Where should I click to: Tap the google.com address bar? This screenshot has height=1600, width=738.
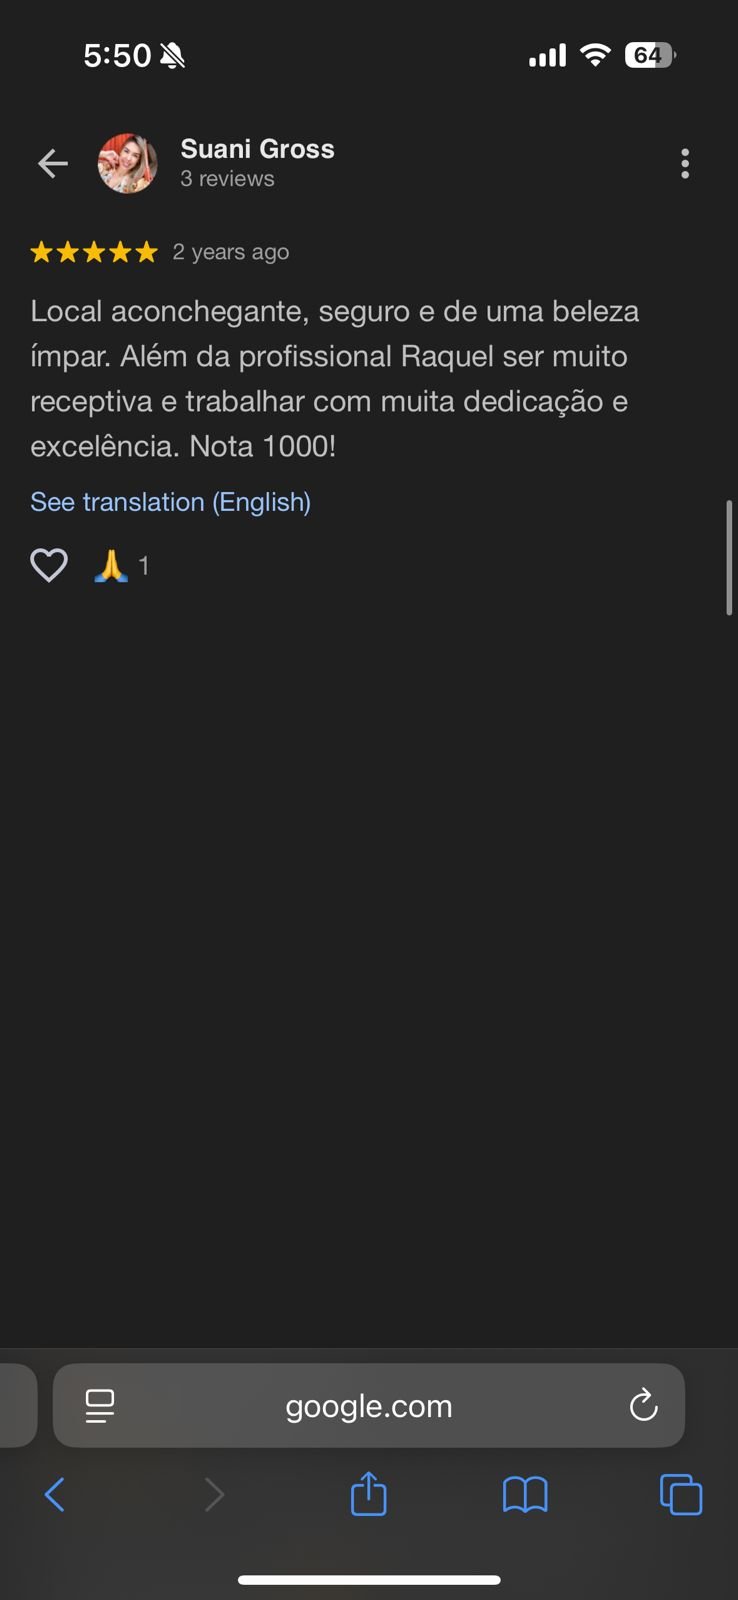coord(368,1406)
